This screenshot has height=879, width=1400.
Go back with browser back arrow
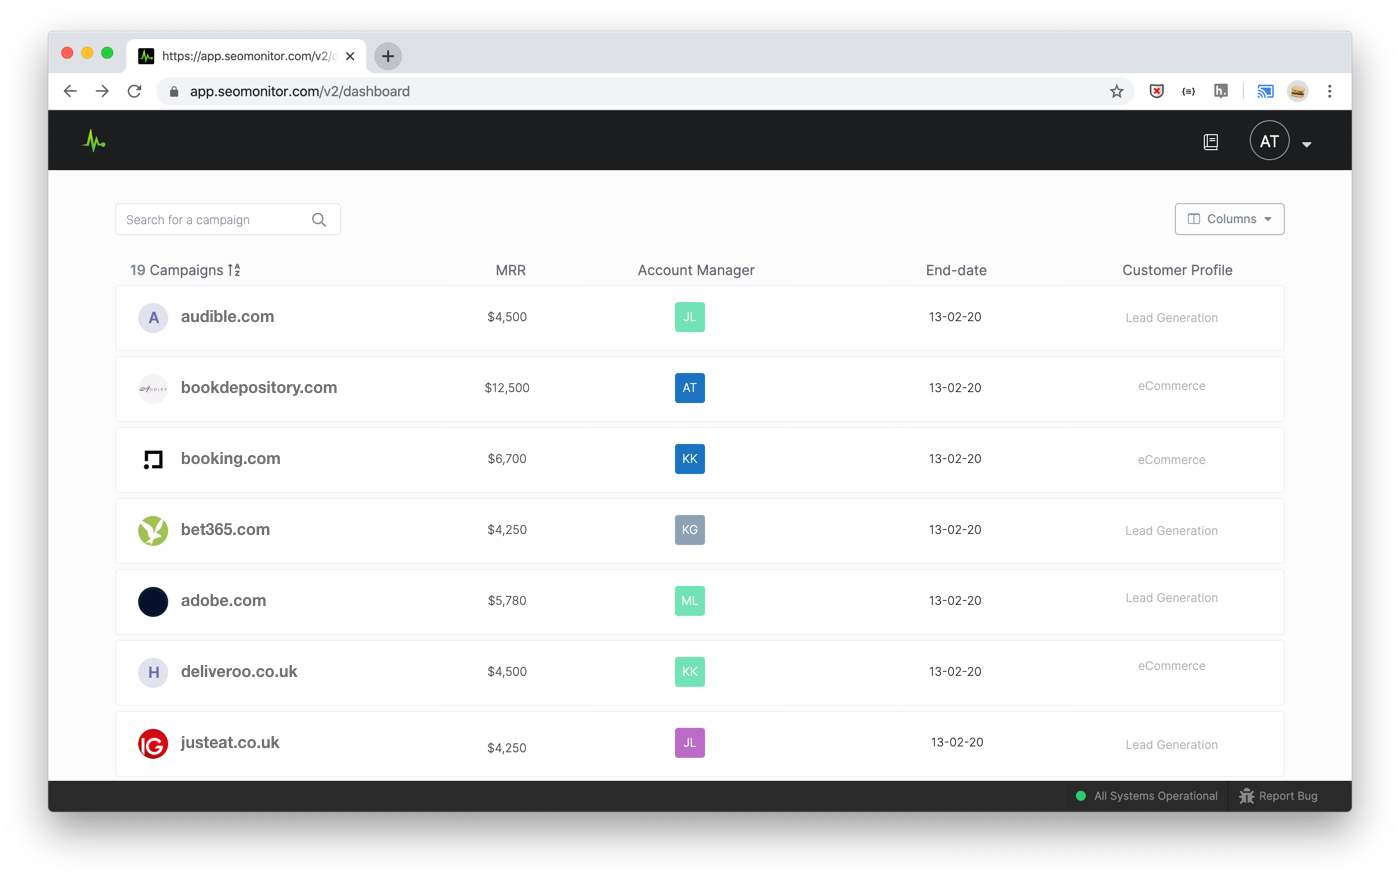[x=70, y=91]
